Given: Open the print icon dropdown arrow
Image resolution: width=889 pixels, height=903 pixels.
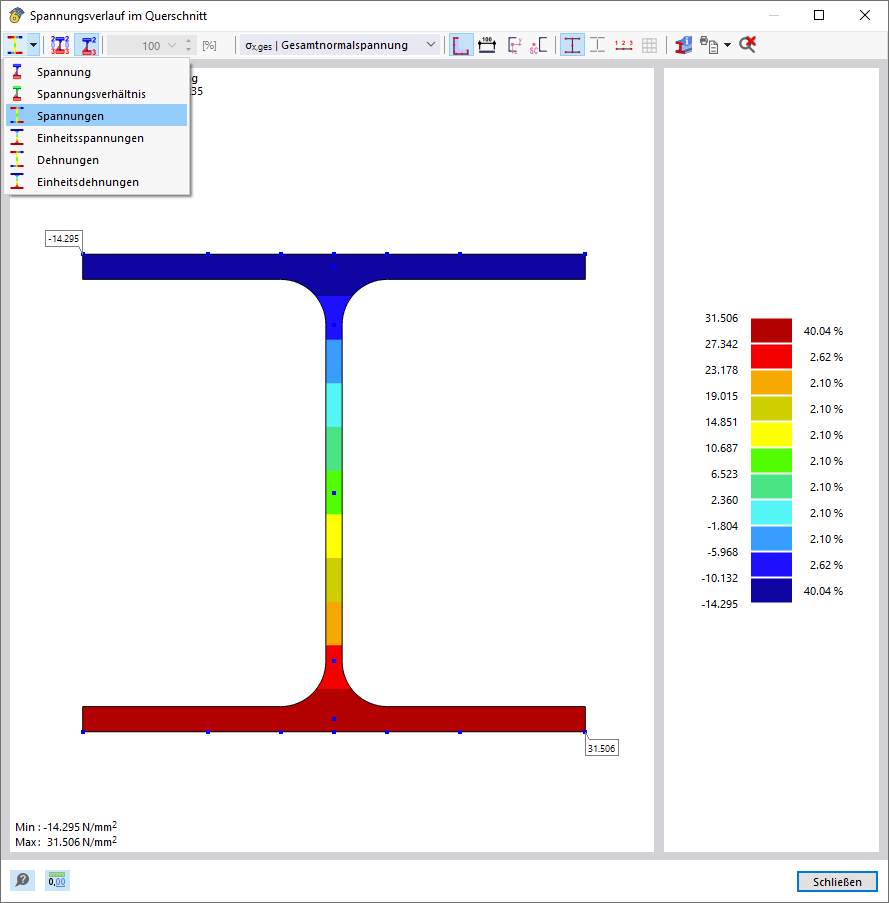Looking at the screenshot, I should [727, 45].
